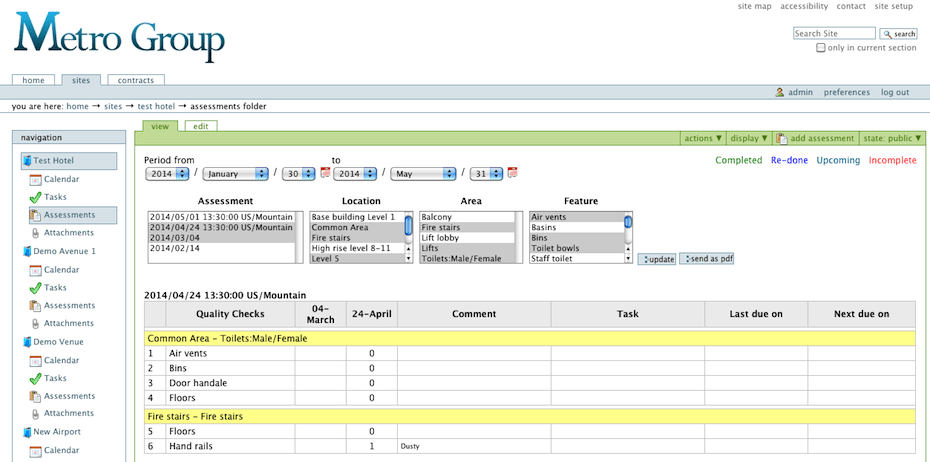930x462 pixels.
Task: Expand the start month January dropdown
Action: (235, 173)
